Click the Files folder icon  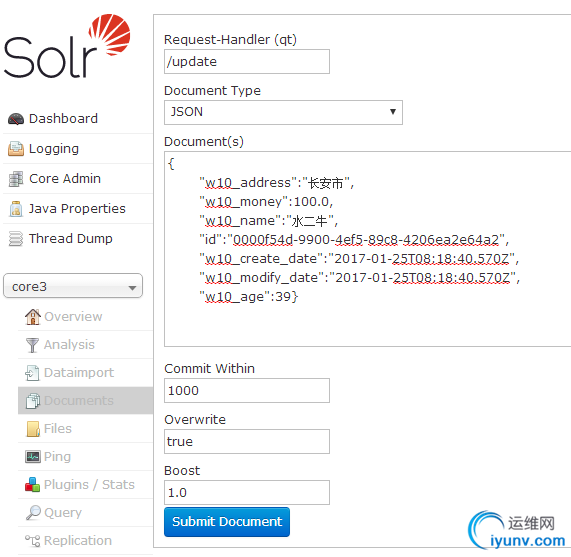click(33, 429)
